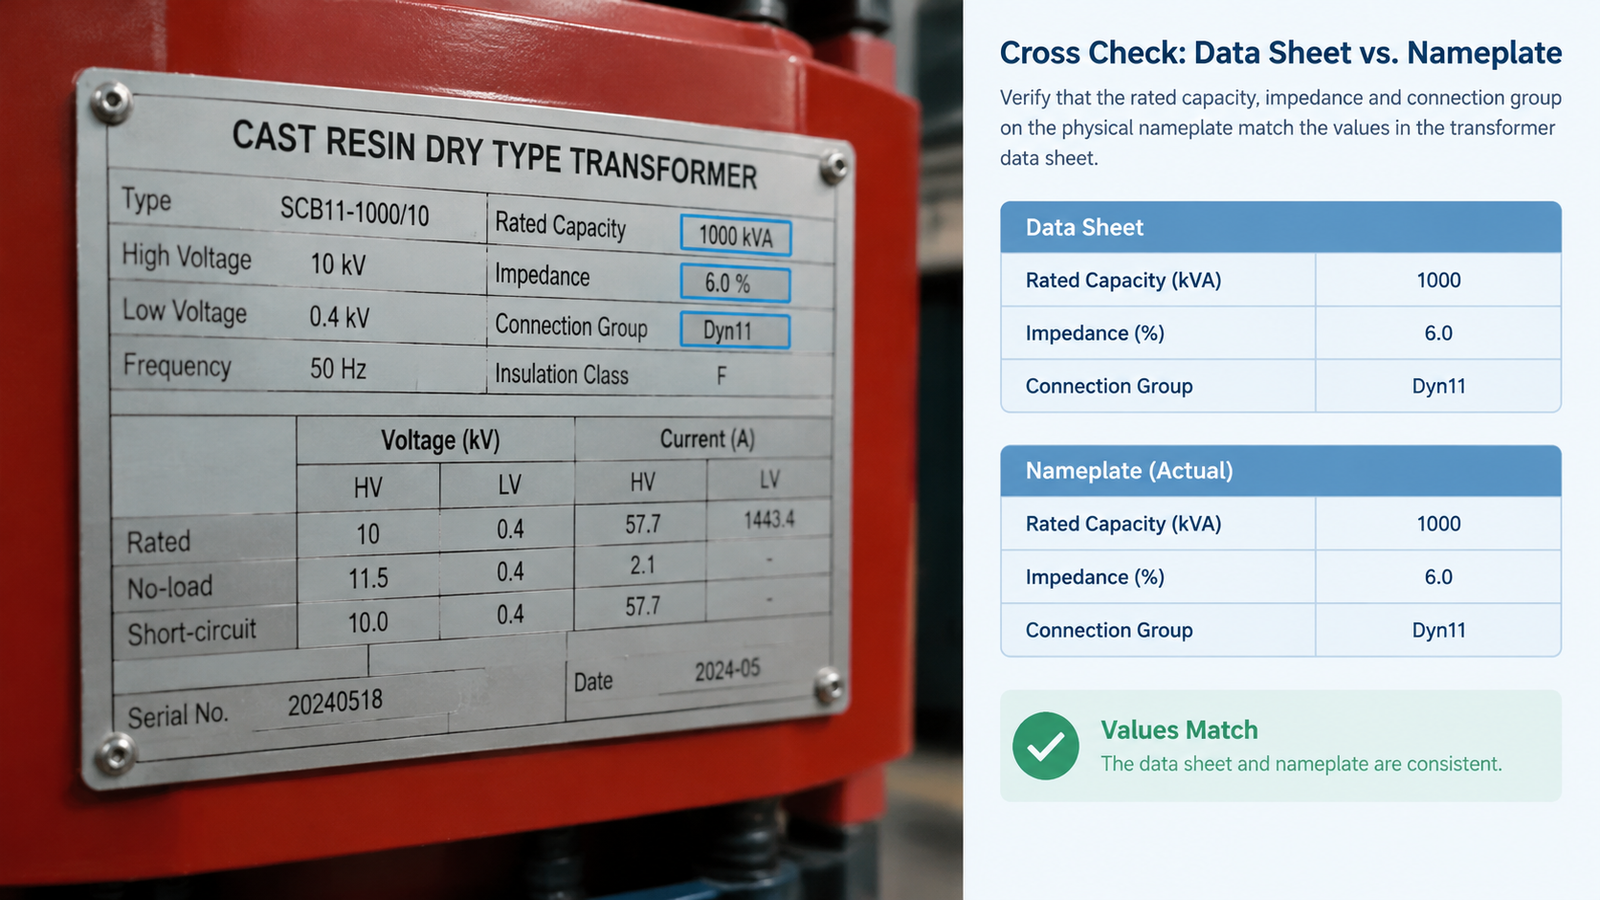Screen dimensions: 1600x900
Task: Click the 'CAST RESIN DRY TYPE TRANSFORMER' title
Action: click(495, 154)
